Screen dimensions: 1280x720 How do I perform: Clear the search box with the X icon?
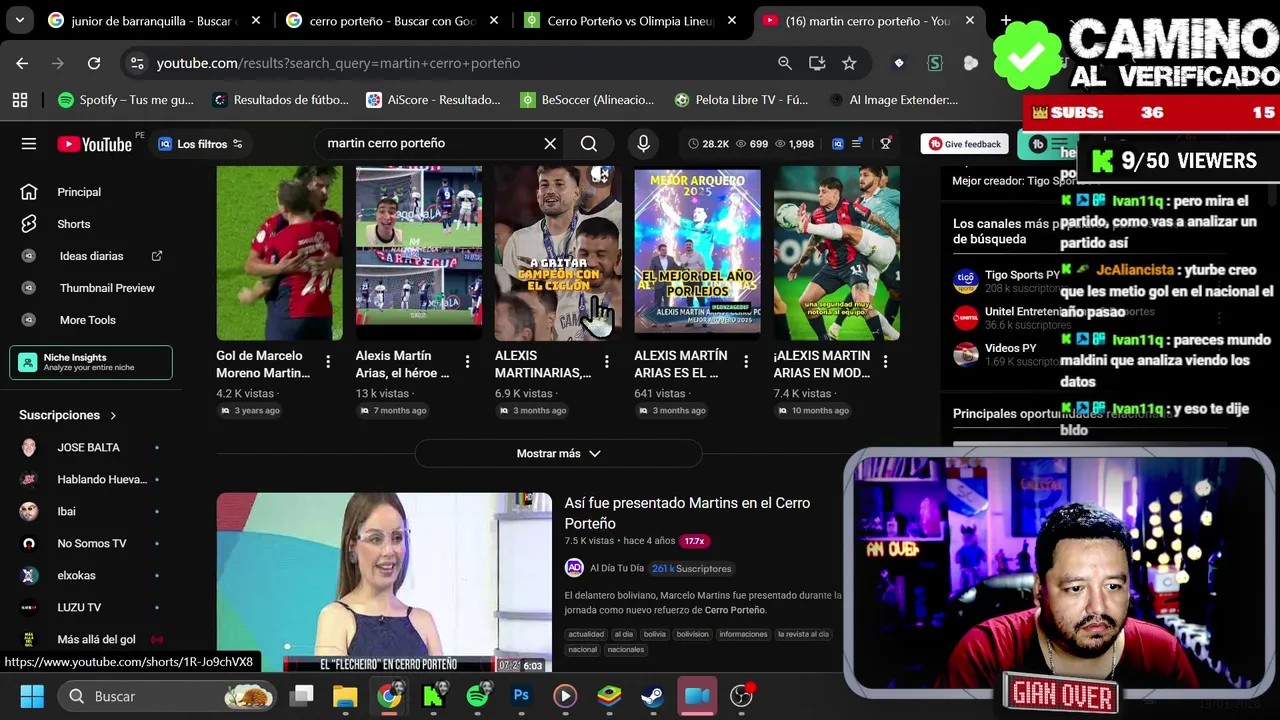(x=550, y=144)
